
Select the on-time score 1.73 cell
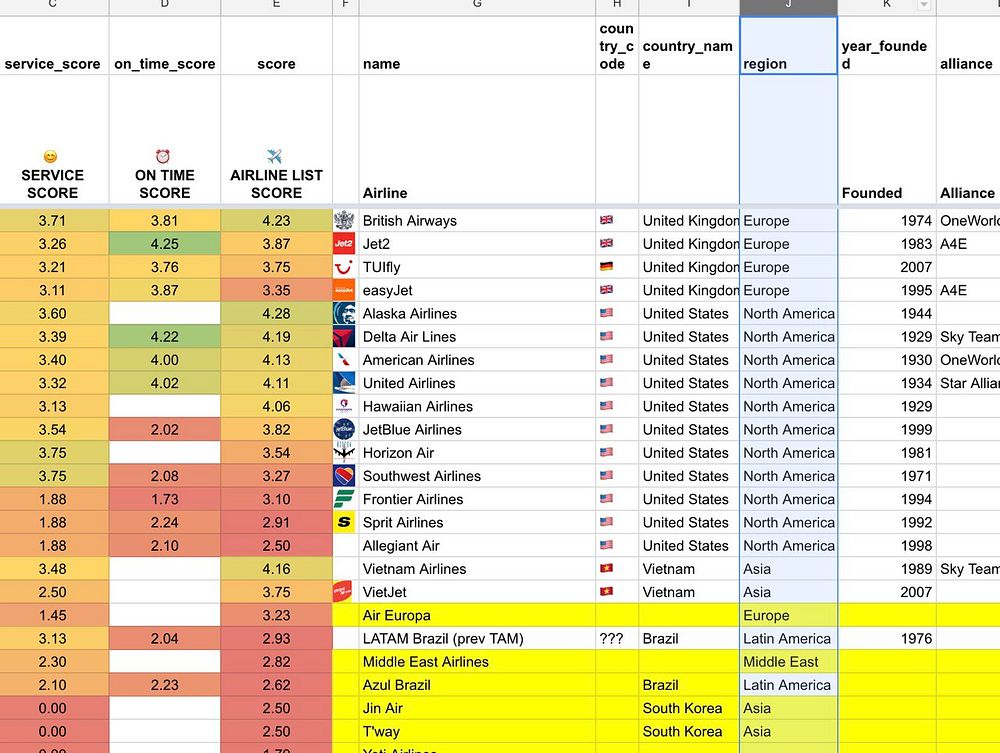(165, 499)
